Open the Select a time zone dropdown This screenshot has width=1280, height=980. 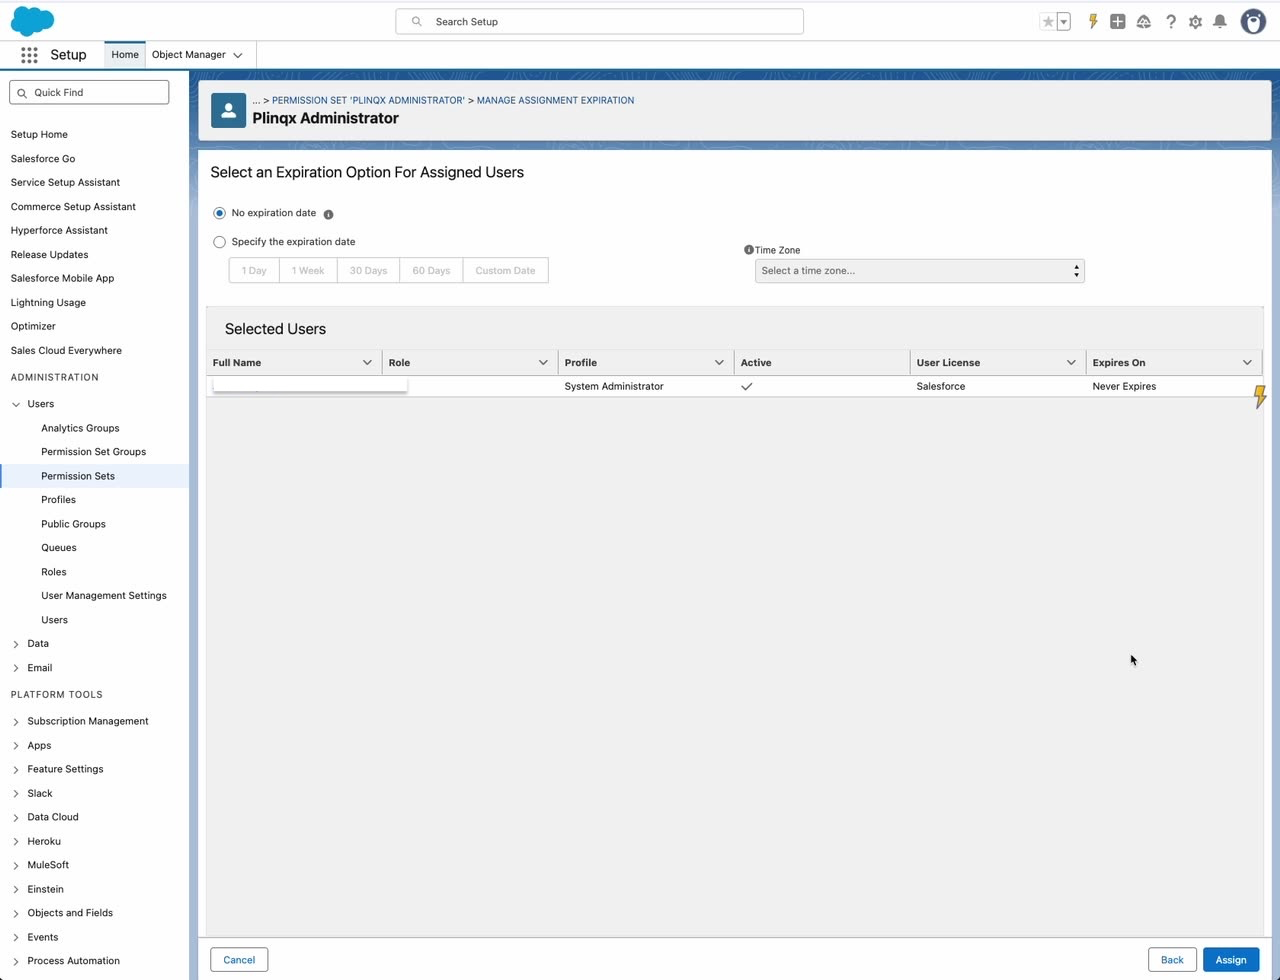pyautogui.click(x=919, y=271)
